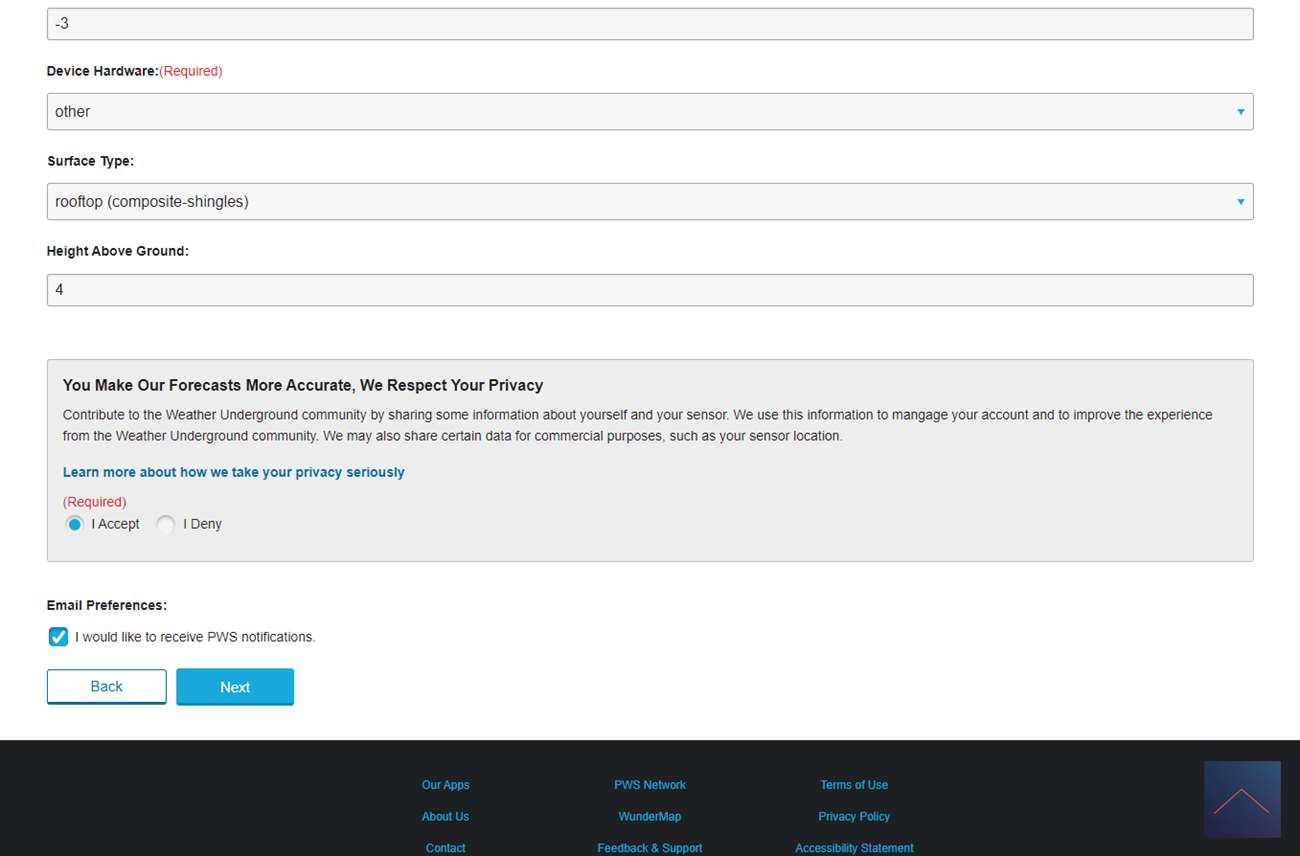Visit the PWS Network link
This screenshot has height=856, width=1300.
[x=649, y=785]
